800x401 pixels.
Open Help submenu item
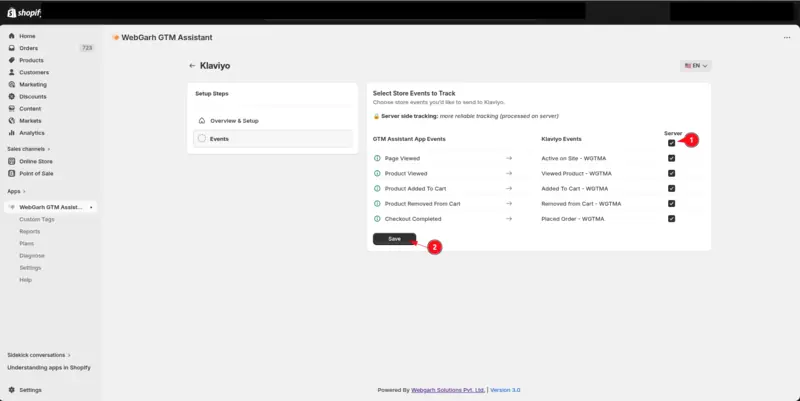(x=26, y=280)
